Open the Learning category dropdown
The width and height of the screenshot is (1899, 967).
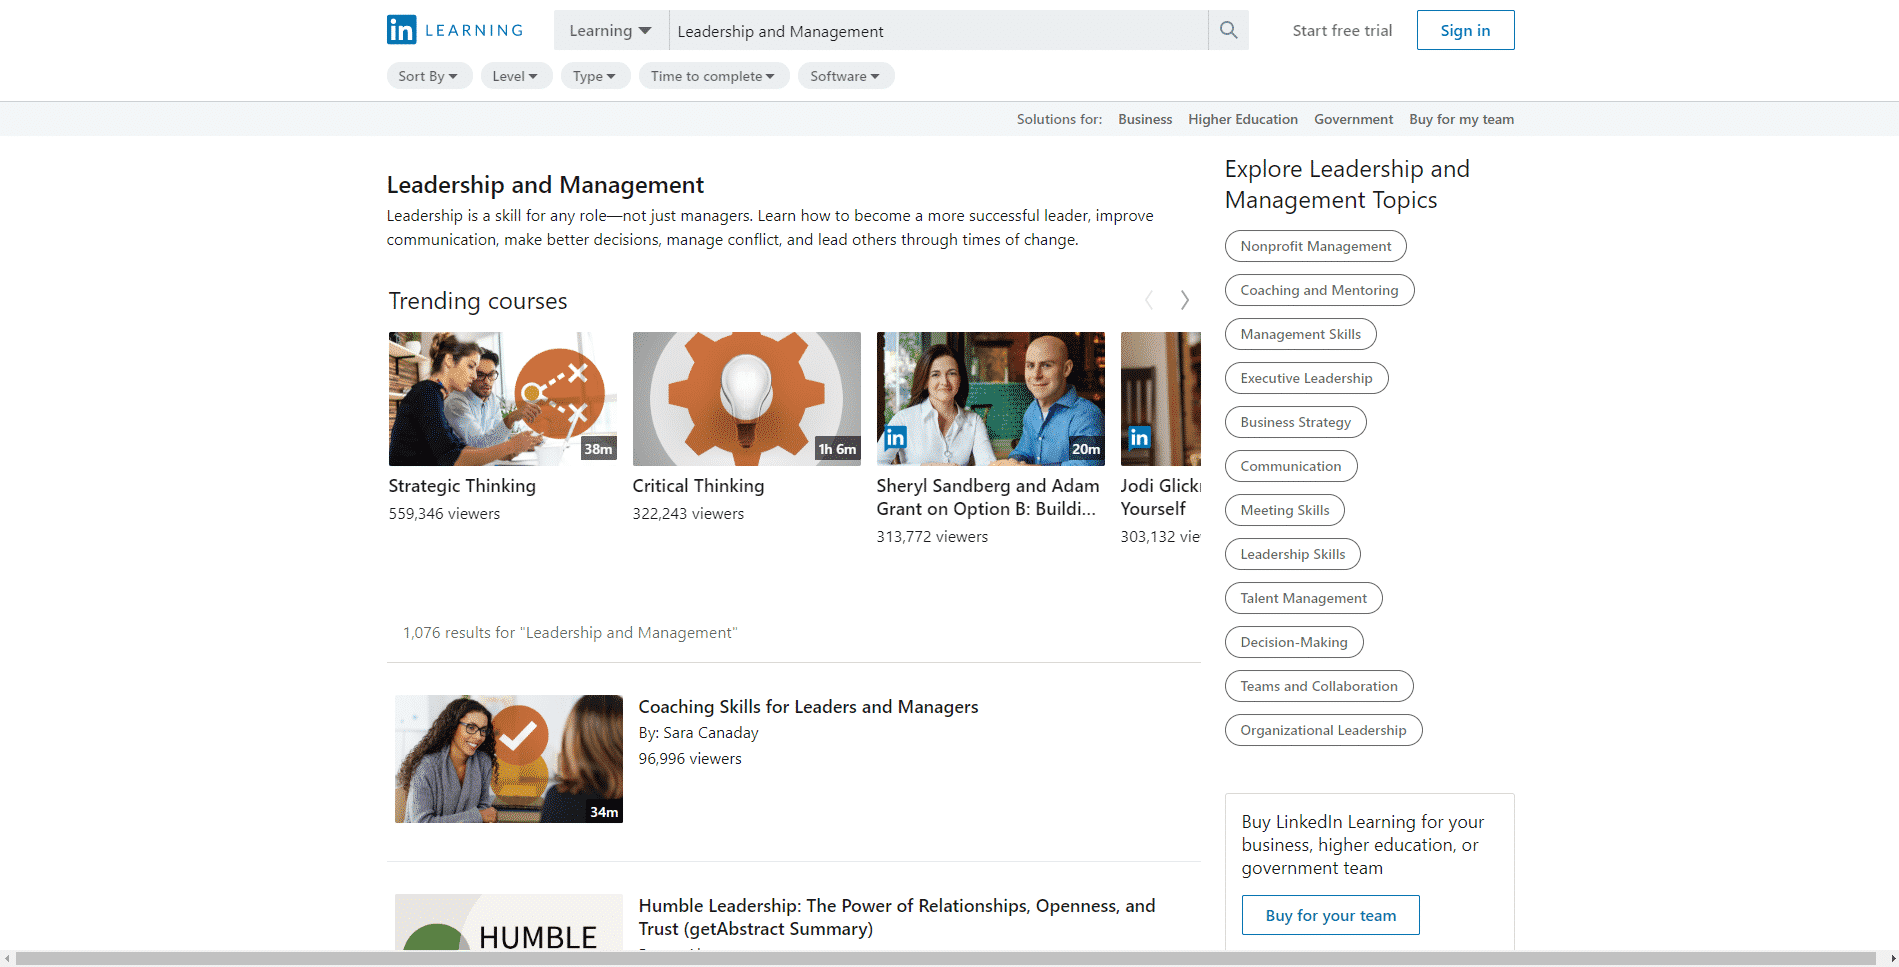(610, 31)
